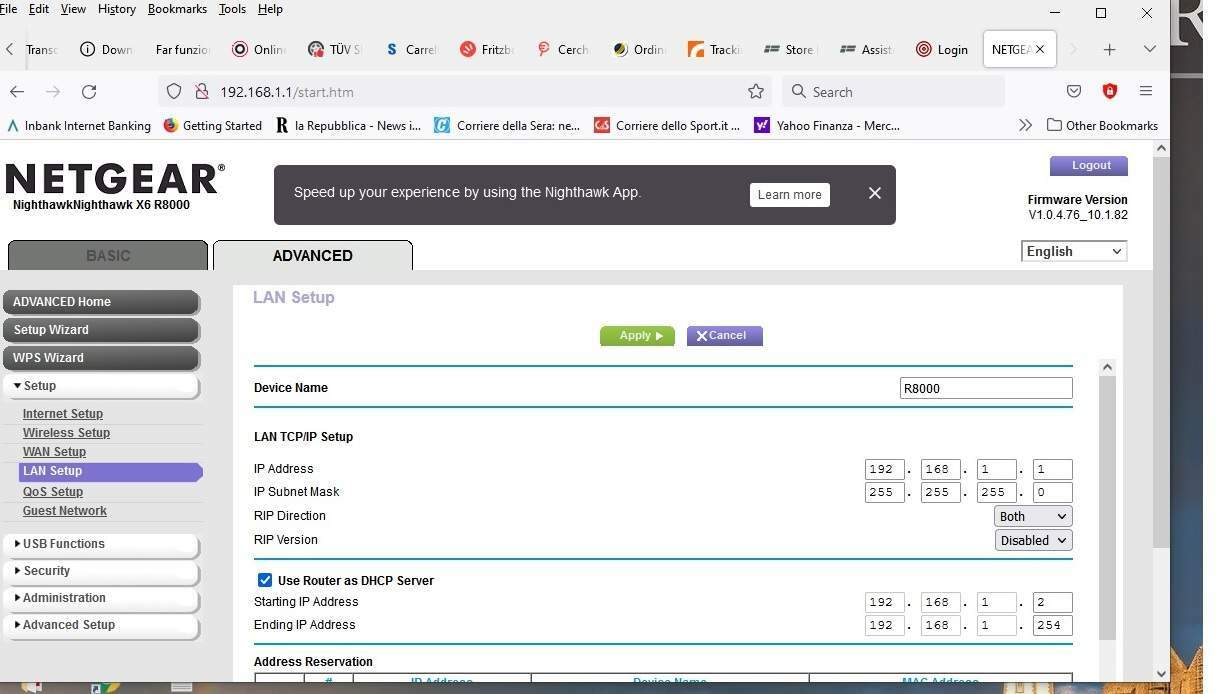Close the NETGEAR browser tab
Viewport: 1228px width, 694px height.
pos(1040,49)
